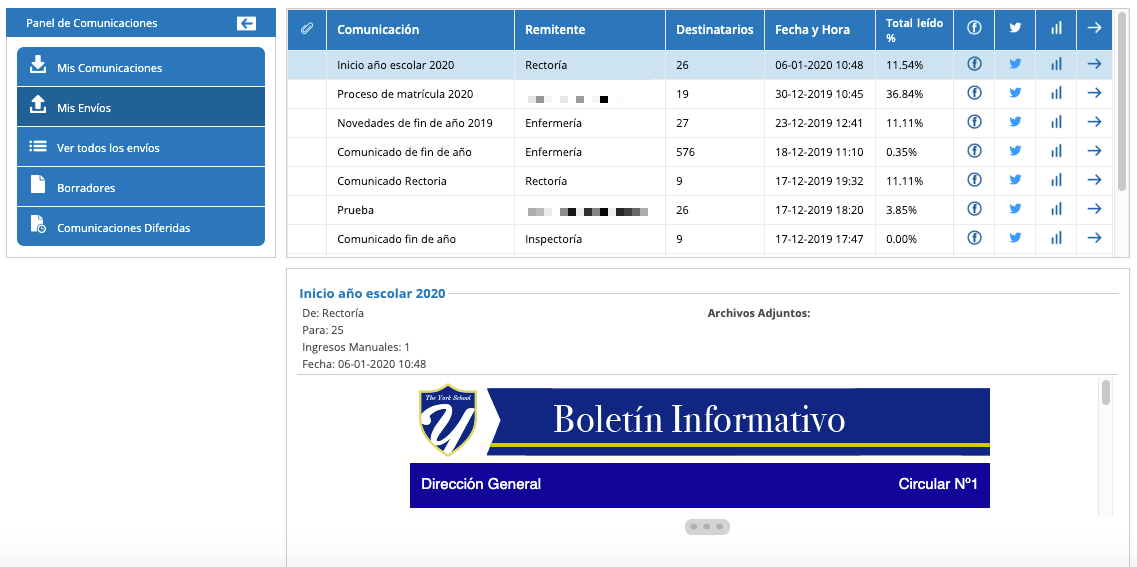Click the 36.84% read percentage cell

pos(914,94)
